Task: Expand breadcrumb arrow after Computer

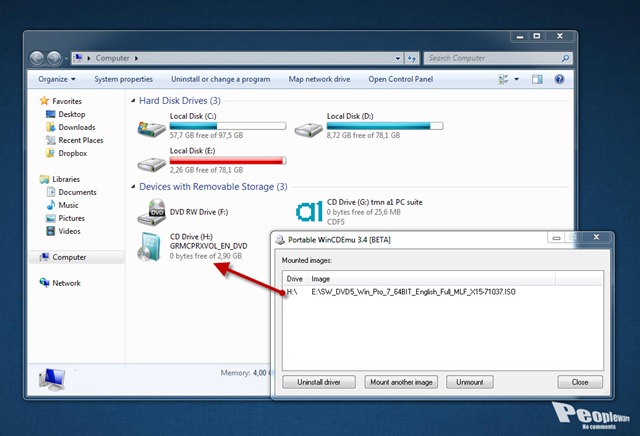Action: [x=136, y=58]
